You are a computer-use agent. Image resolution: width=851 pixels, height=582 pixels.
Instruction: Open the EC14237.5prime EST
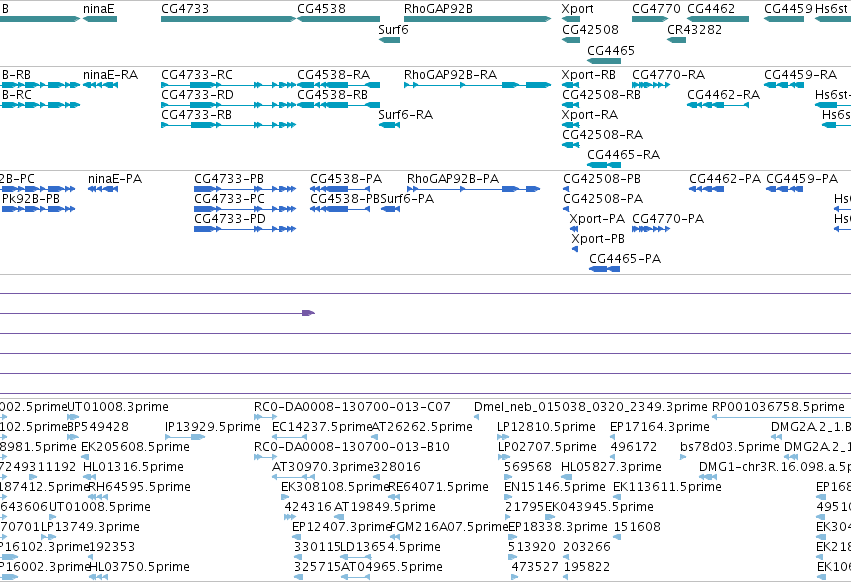pos(289,436)
